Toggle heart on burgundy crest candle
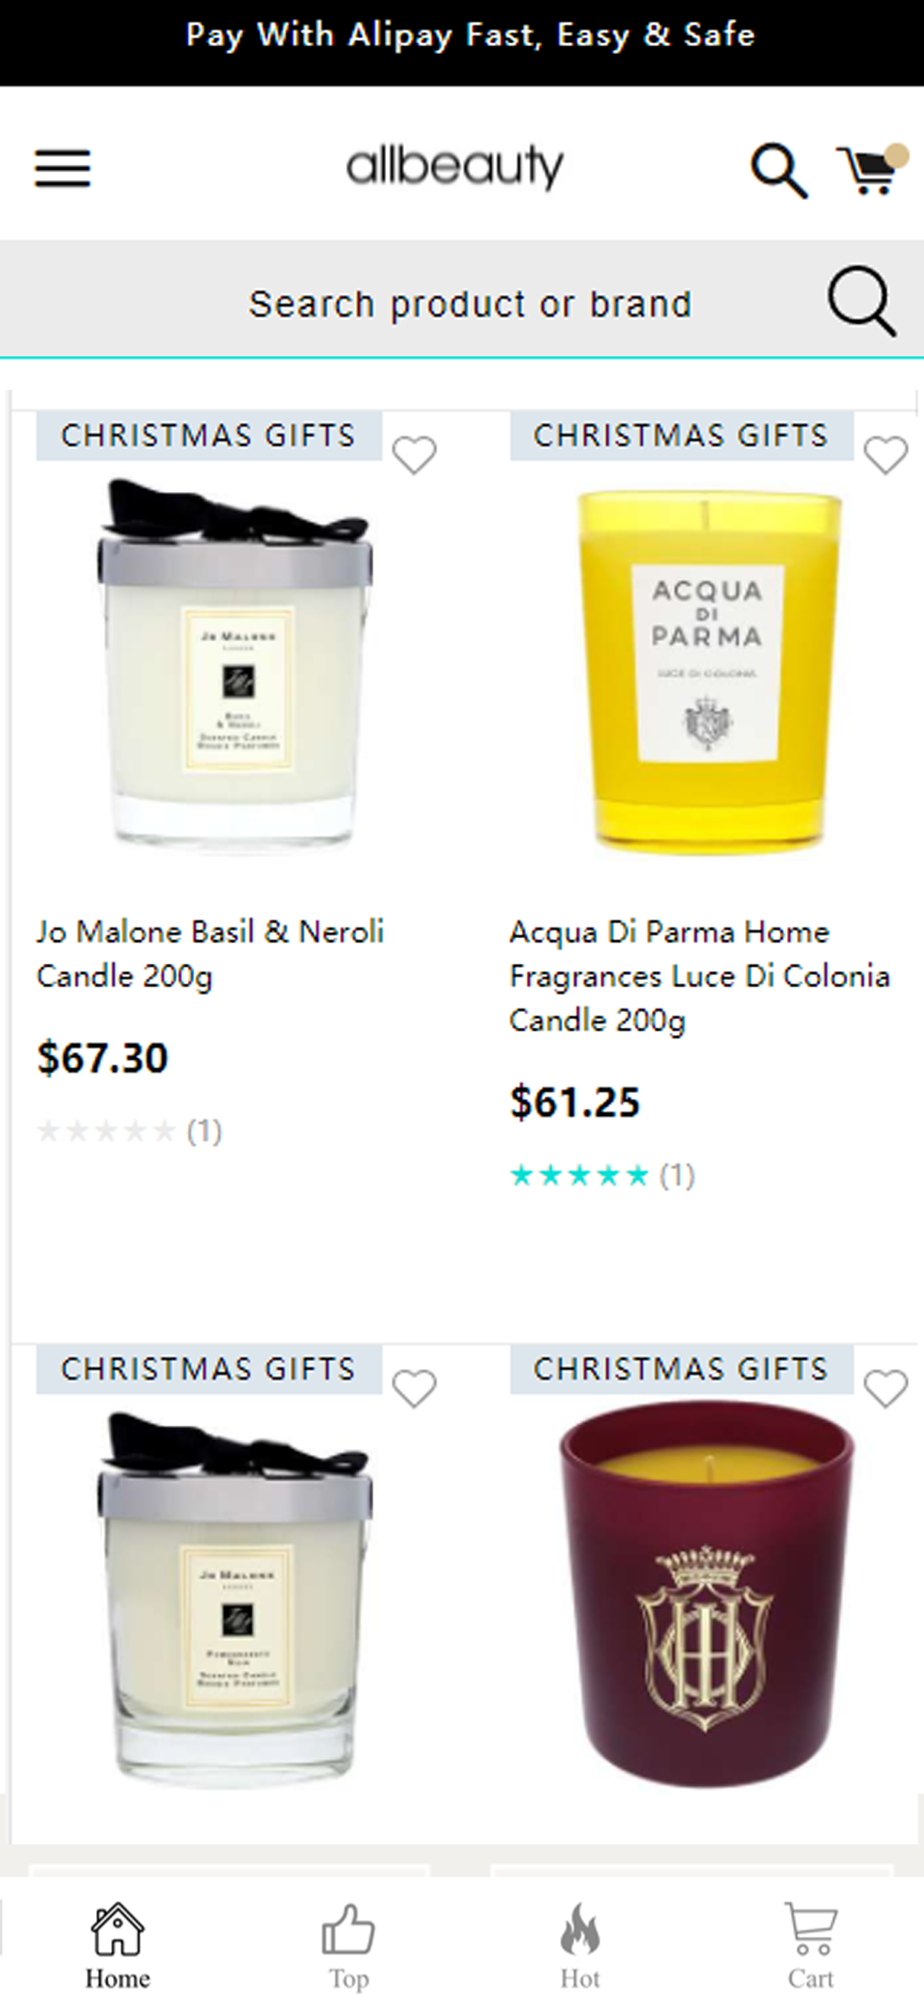The height and width of the screenshot is (2000, 924). click(x=885, y=1388)
